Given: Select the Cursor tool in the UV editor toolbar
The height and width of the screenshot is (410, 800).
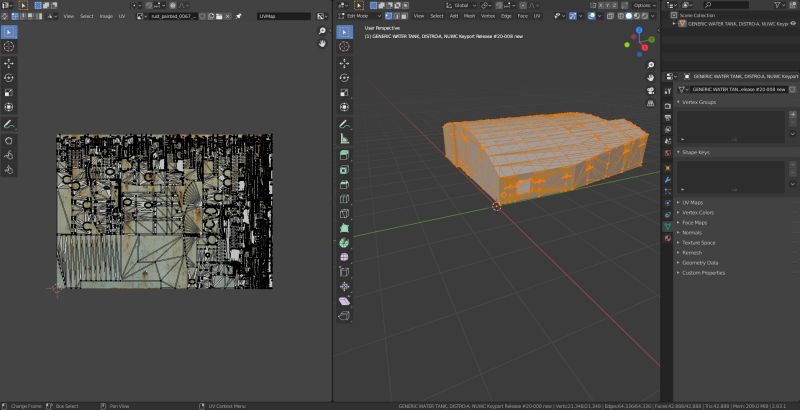Looking at the screenshot, I should coord(9,46).
